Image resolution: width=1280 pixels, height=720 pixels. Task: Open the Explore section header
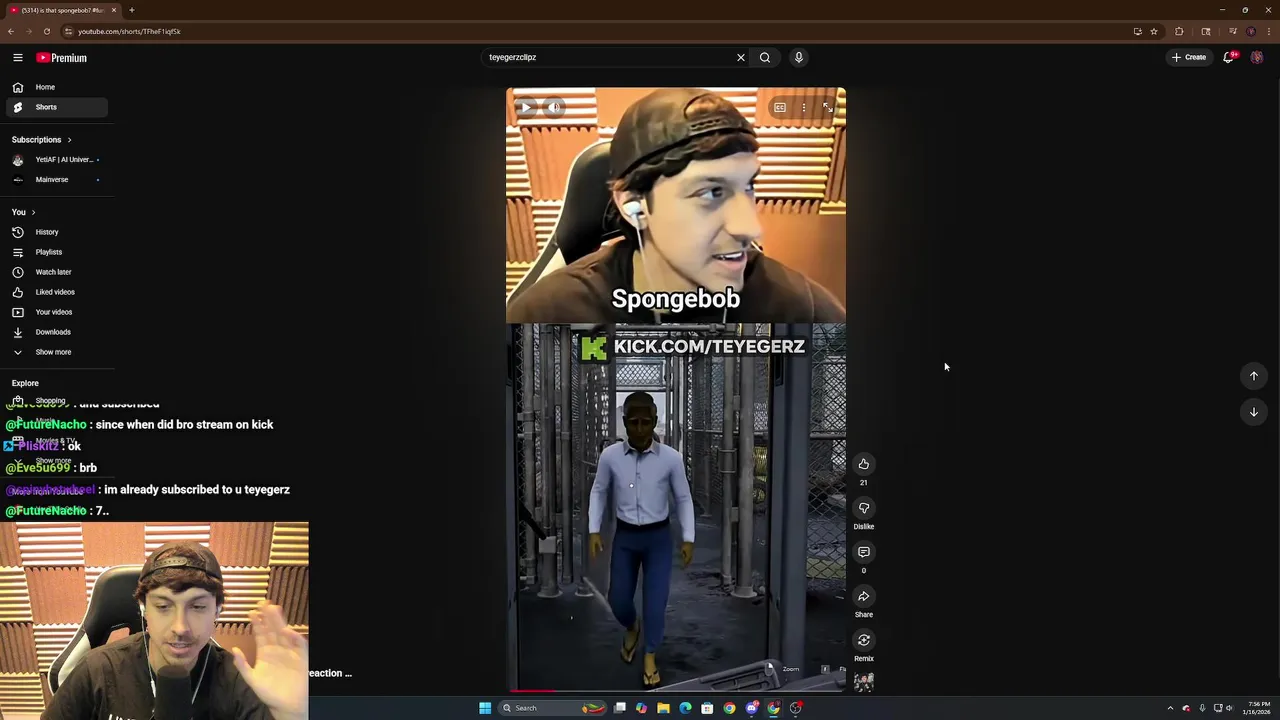click(x=25, y=383)
